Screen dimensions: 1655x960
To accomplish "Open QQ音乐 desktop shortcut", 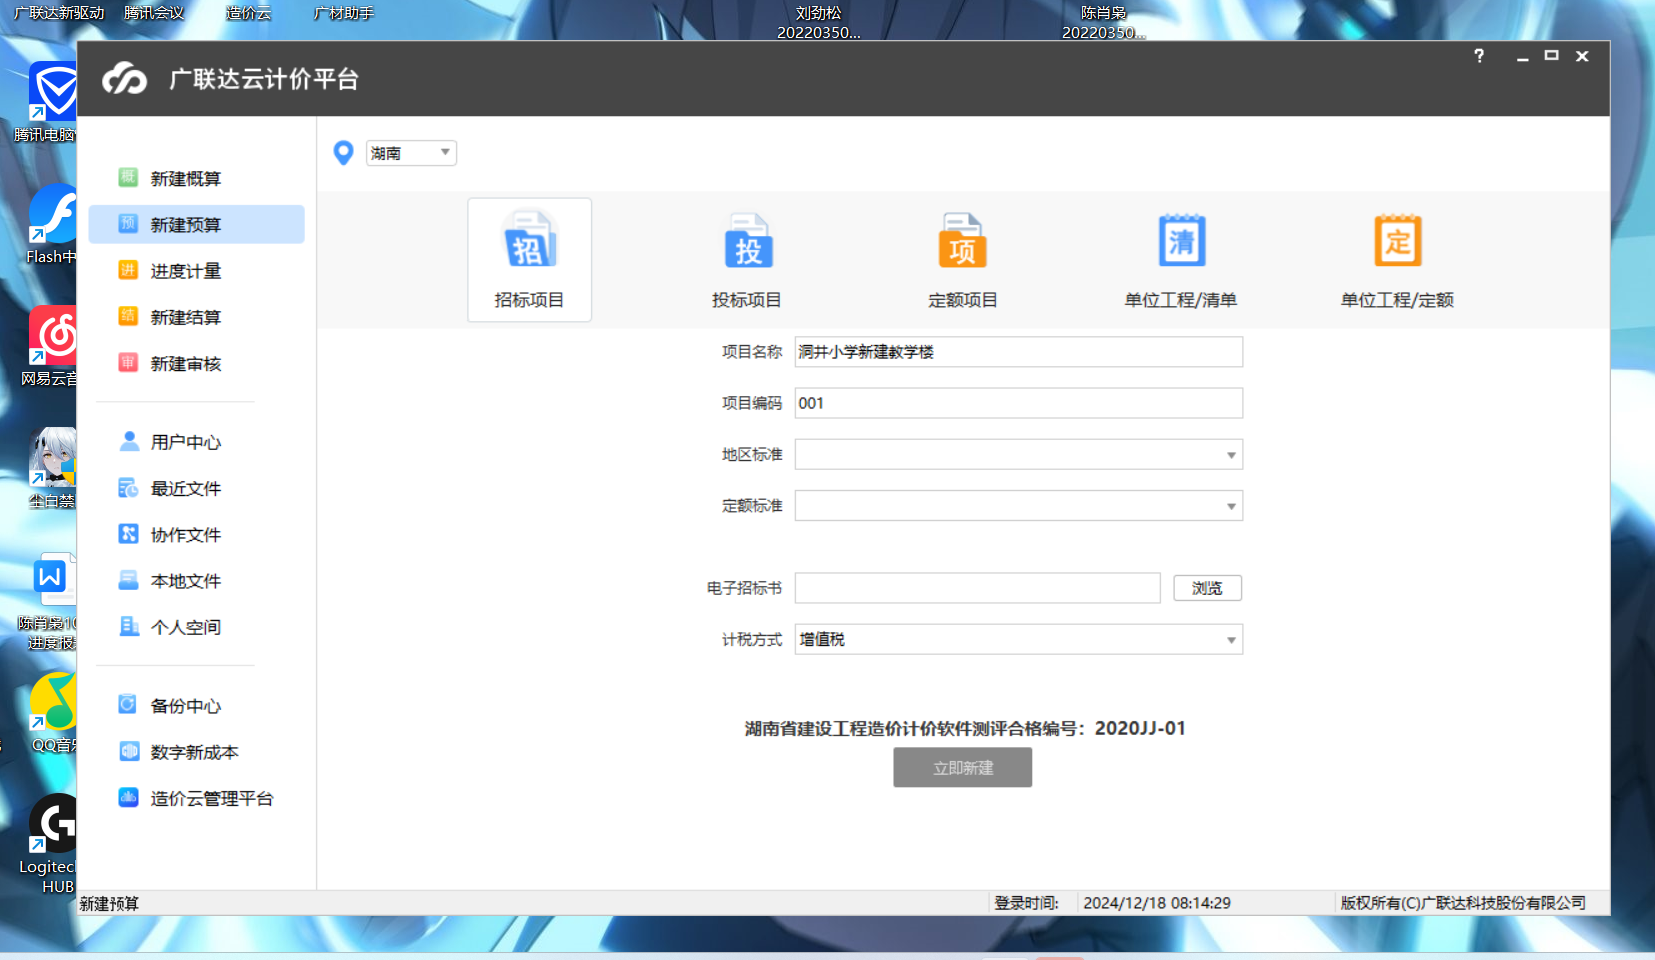I will click(x=52, y=712).
